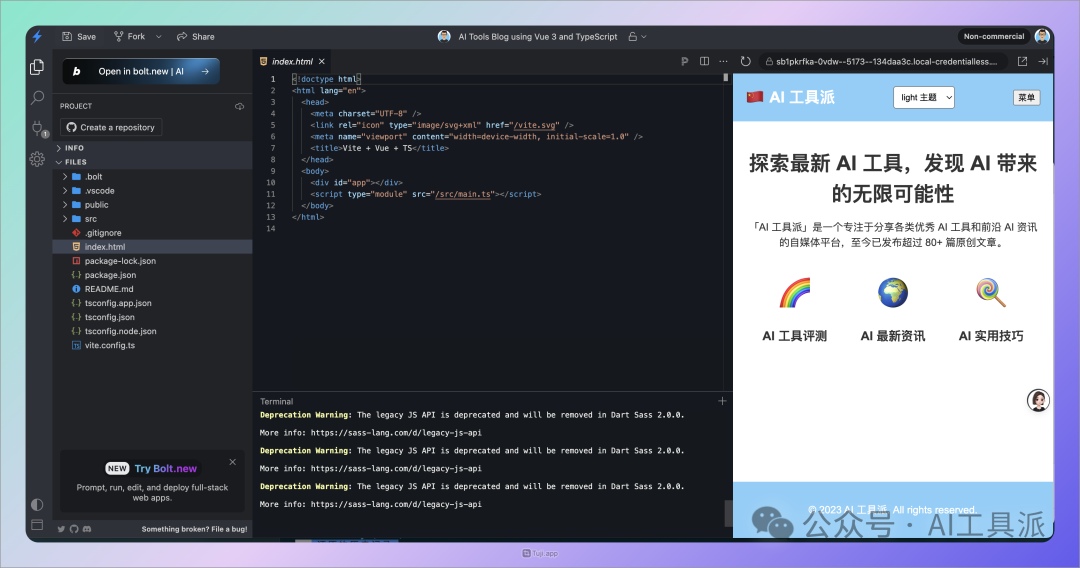Click the terminal vertical scrollbar thumb
Image resolution: width=1080 pixels, height=568 pixels.
pos(728,513)
